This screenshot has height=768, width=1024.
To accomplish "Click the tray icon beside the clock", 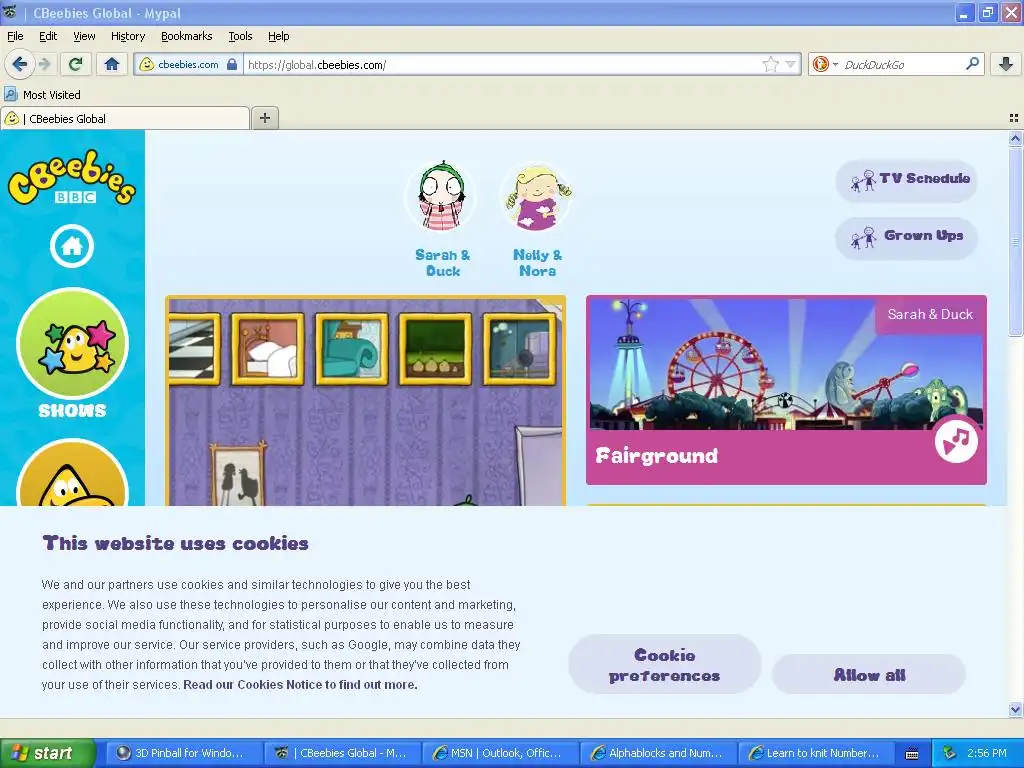I will (950, 753).
